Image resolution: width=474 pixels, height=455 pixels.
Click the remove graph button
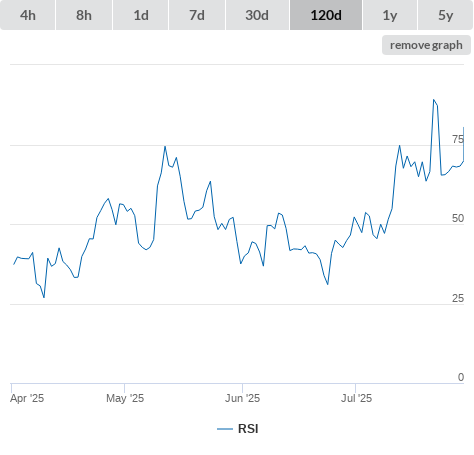pyautogui.click(x=426, y=45)
